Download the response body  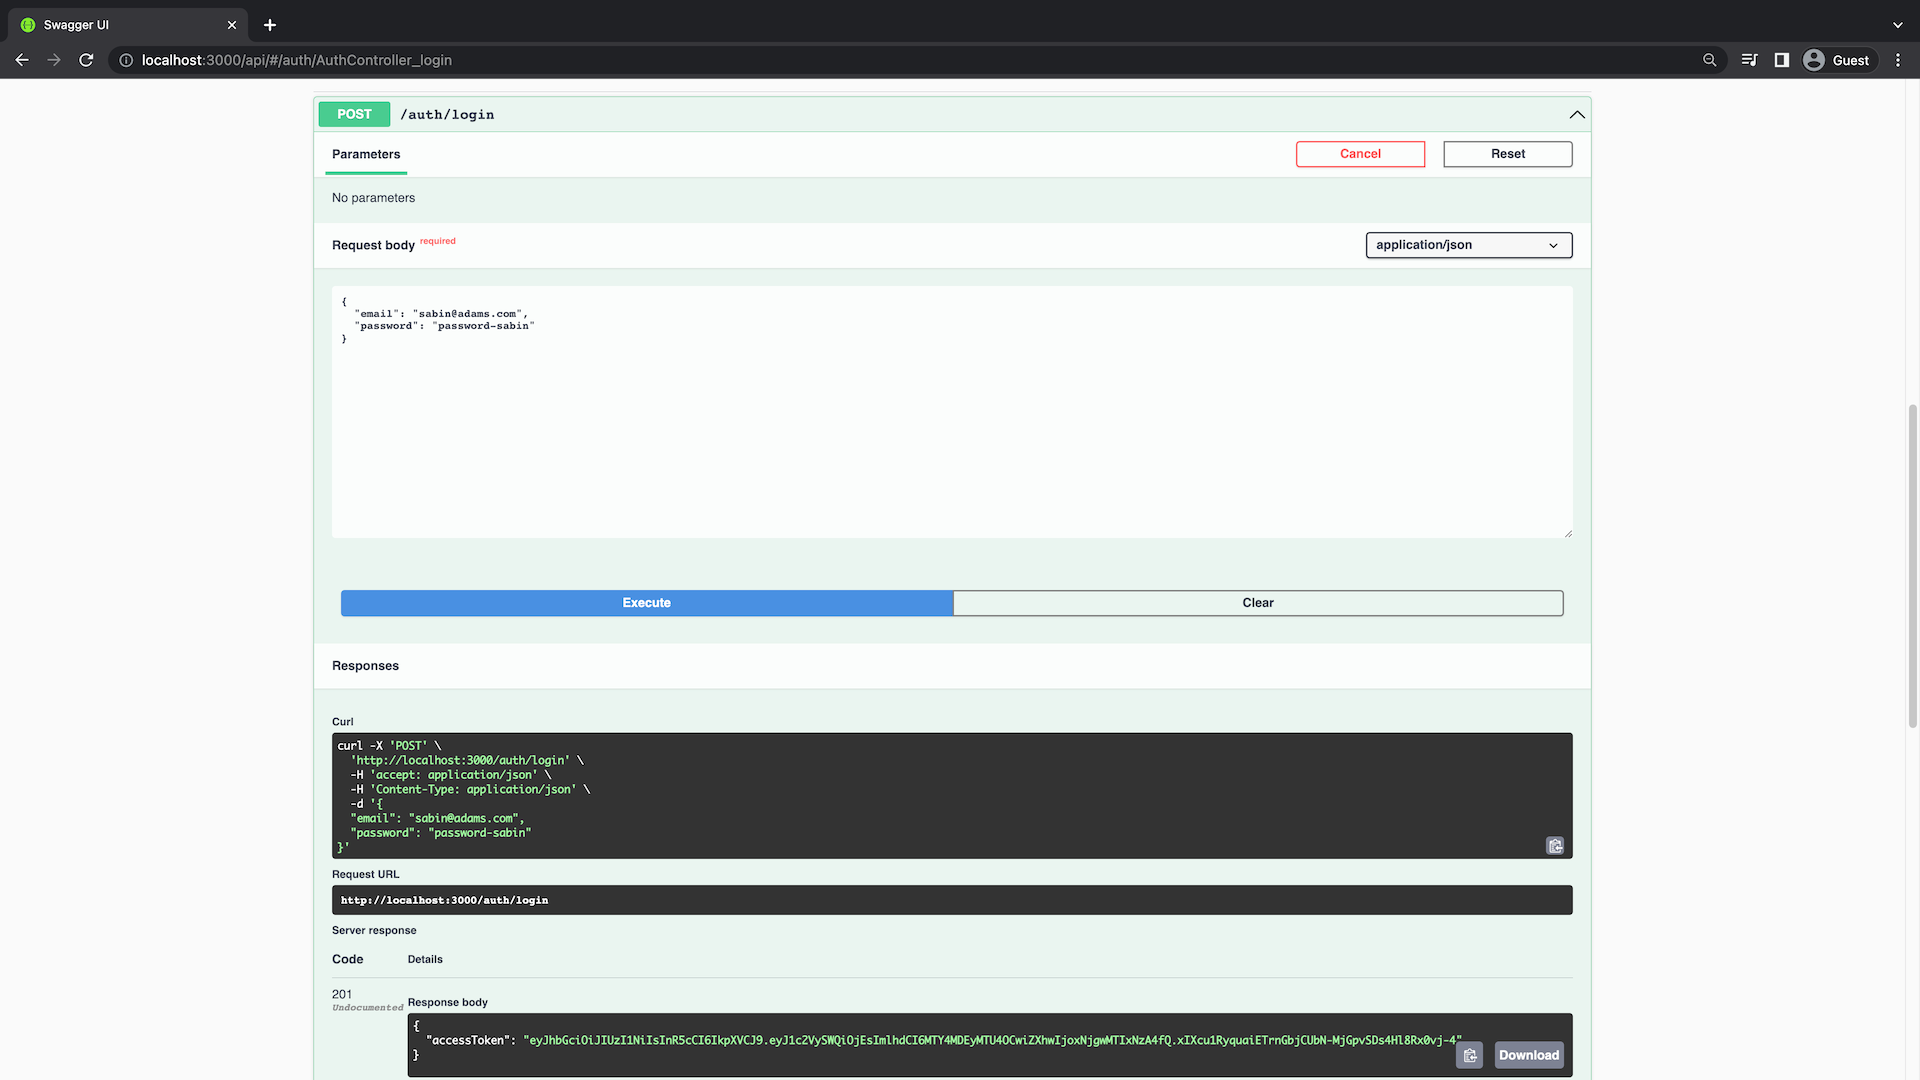click(1527, 1055)
